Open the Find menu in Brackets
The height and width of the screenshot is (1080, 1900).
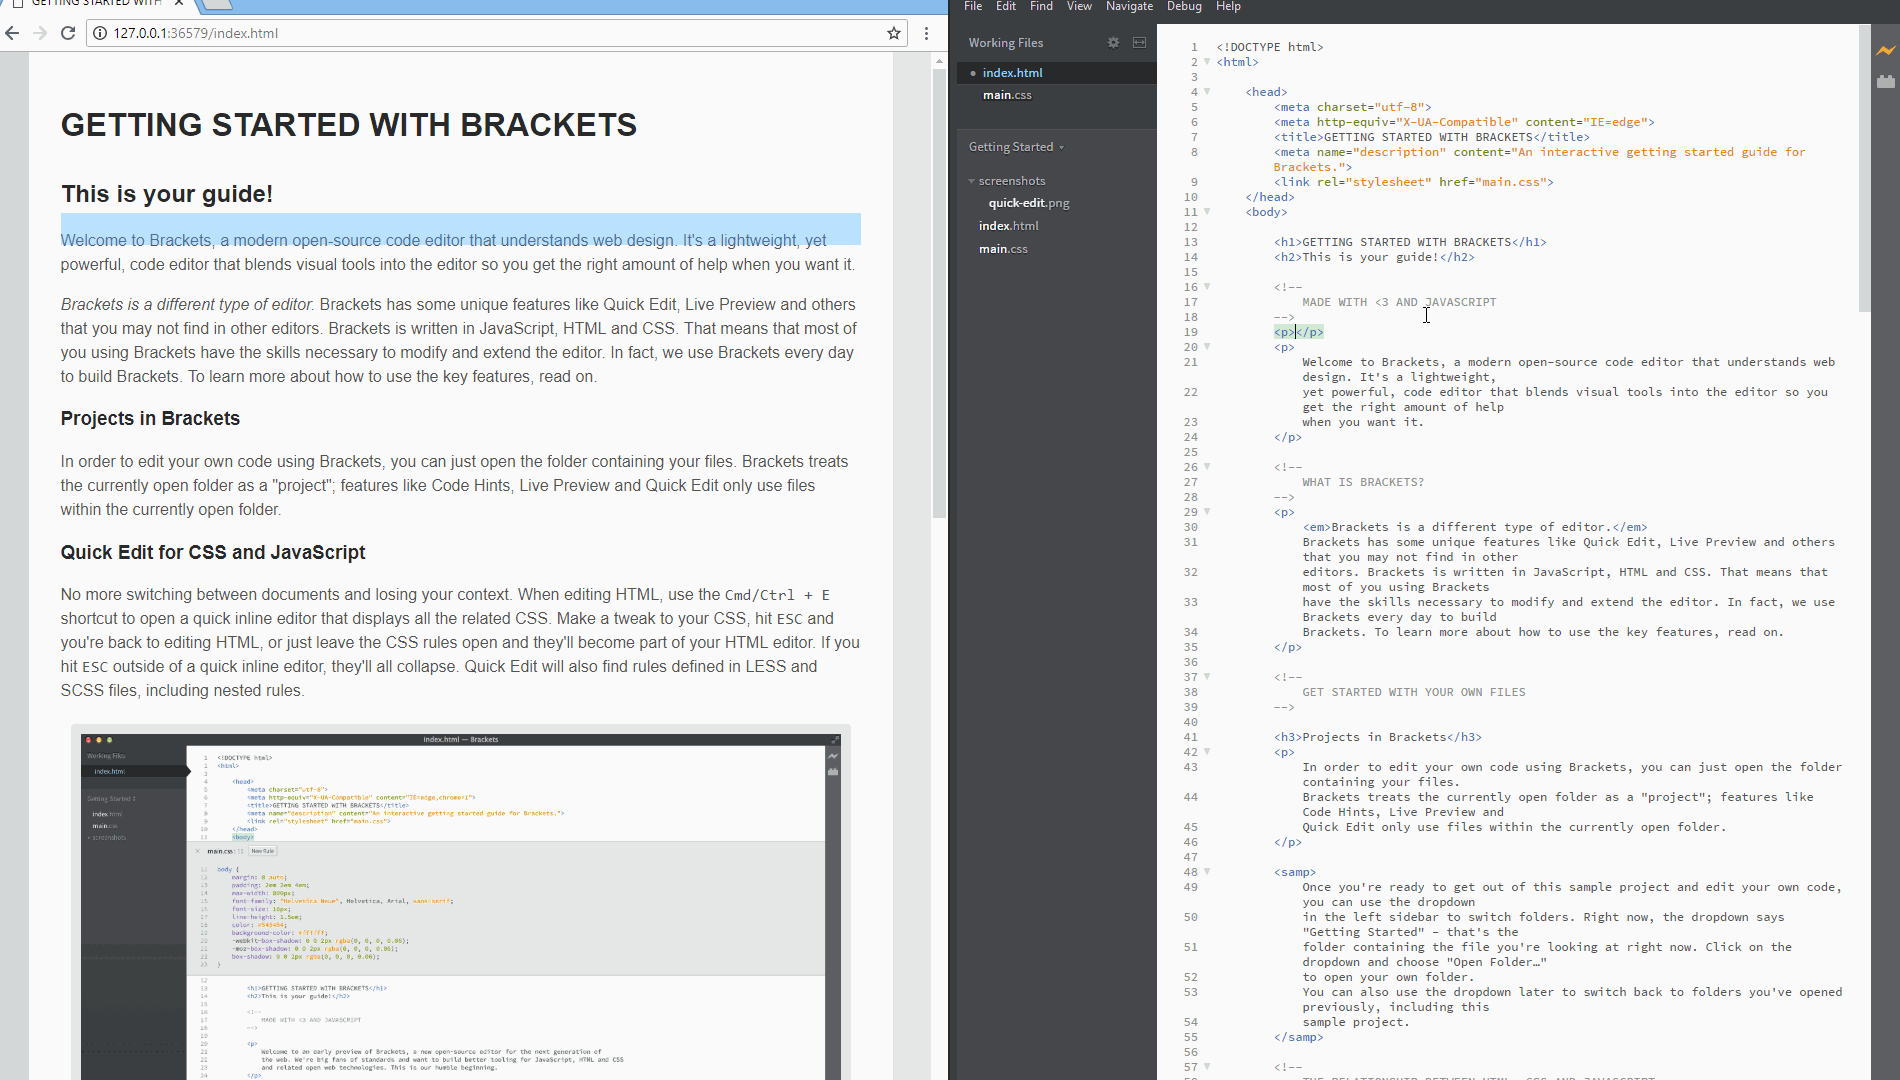coord(1041,6)
